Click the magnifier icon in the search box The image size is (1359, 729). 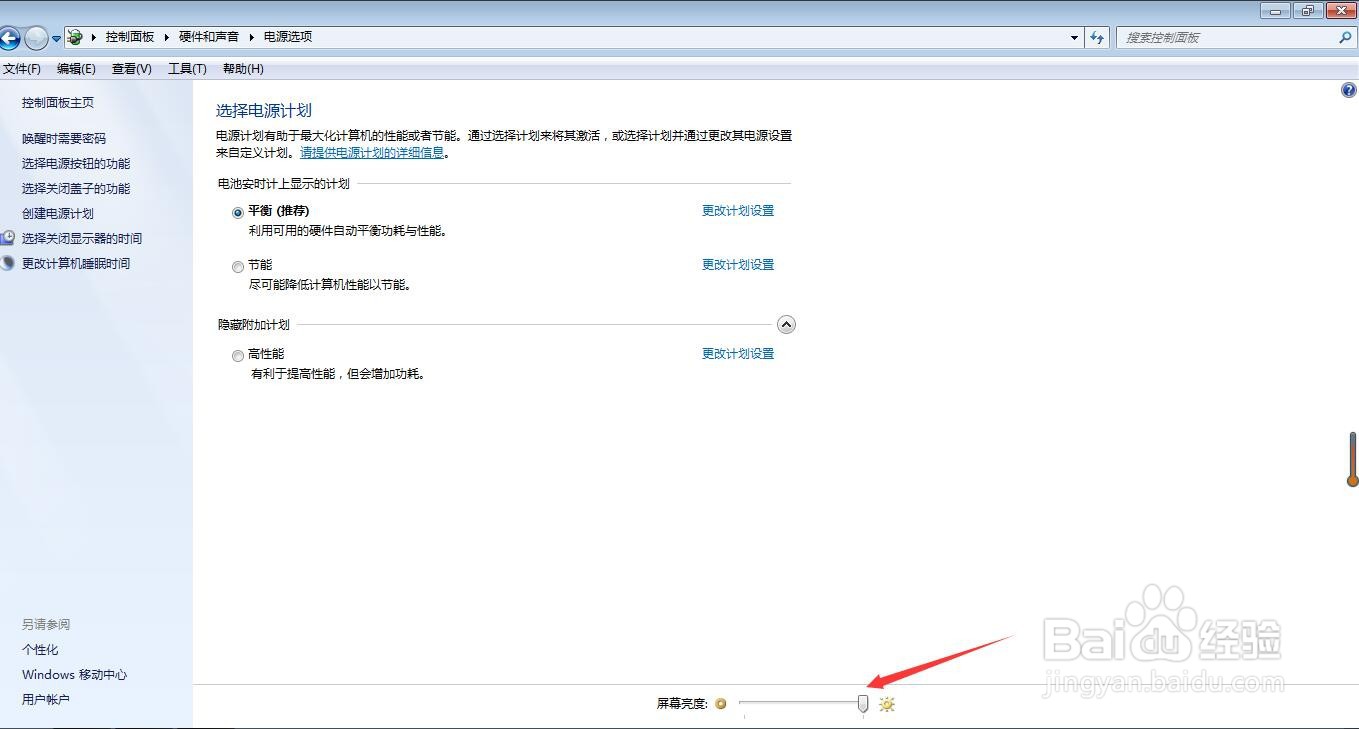point(1345,37)
